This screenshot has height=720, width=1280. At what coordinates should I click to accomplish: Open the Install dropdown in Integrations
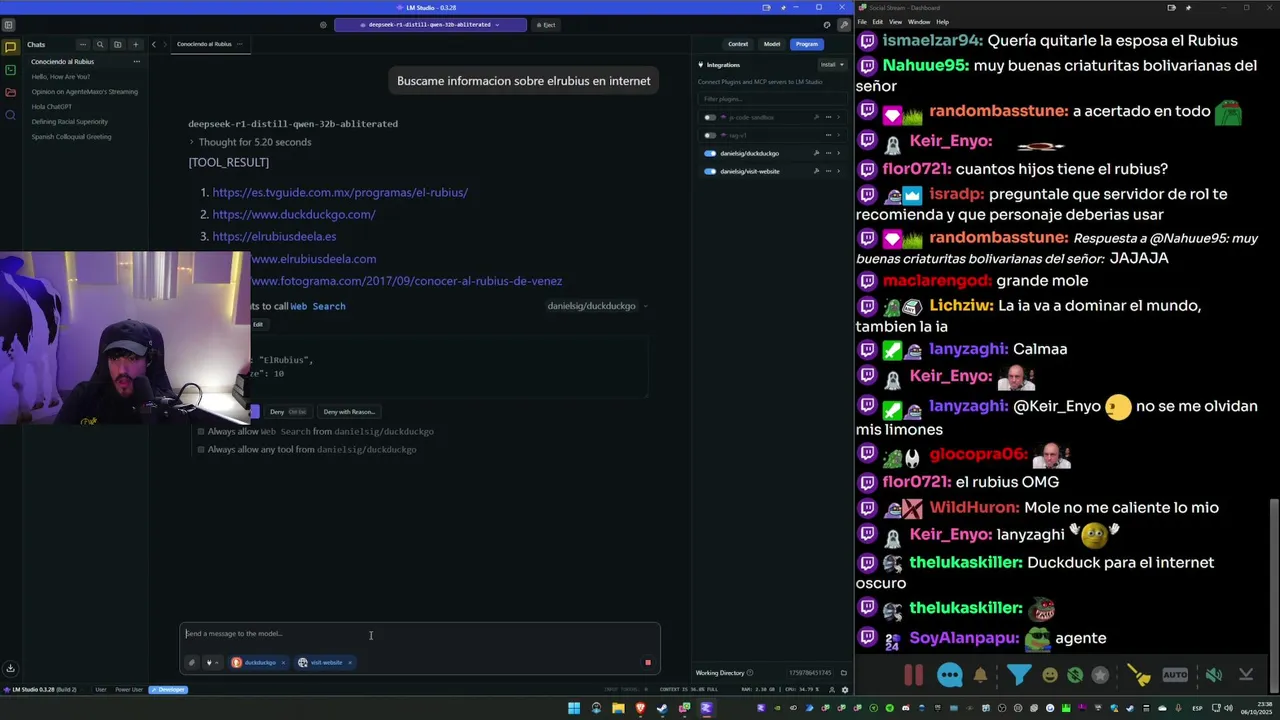(x=832, y=65)
